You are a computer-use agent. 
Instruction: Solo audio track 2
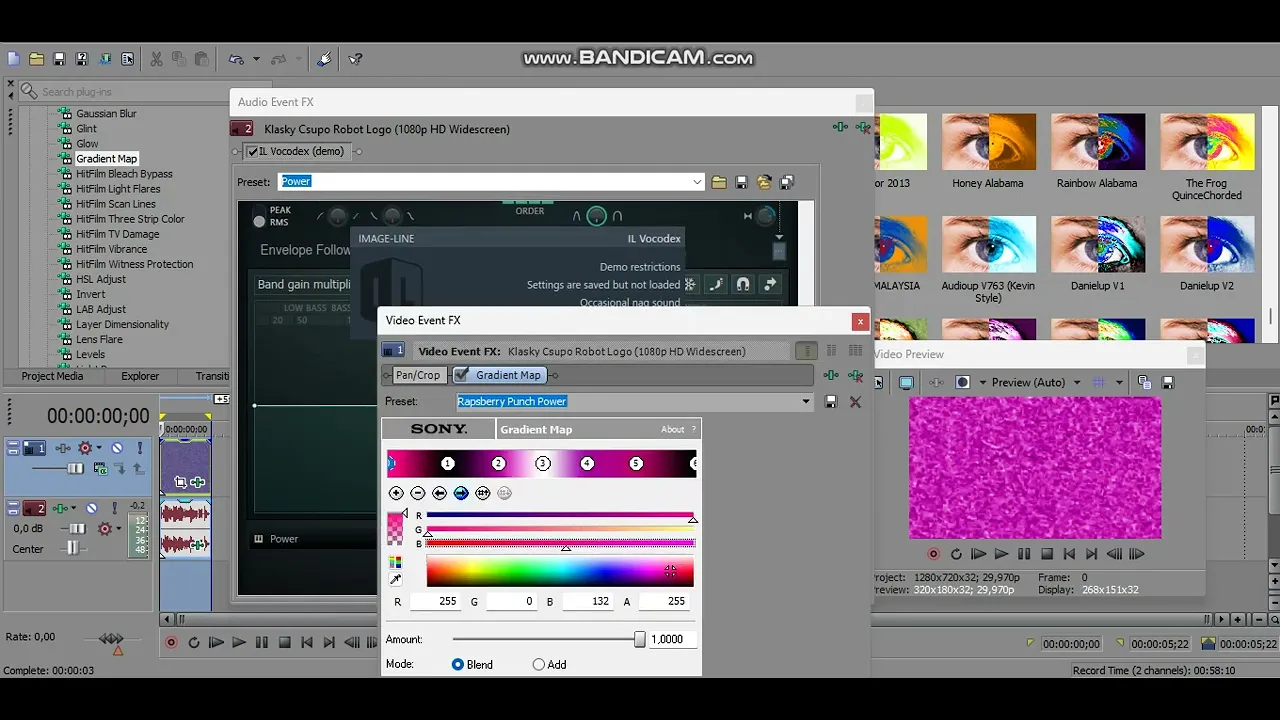coord(114,508)
